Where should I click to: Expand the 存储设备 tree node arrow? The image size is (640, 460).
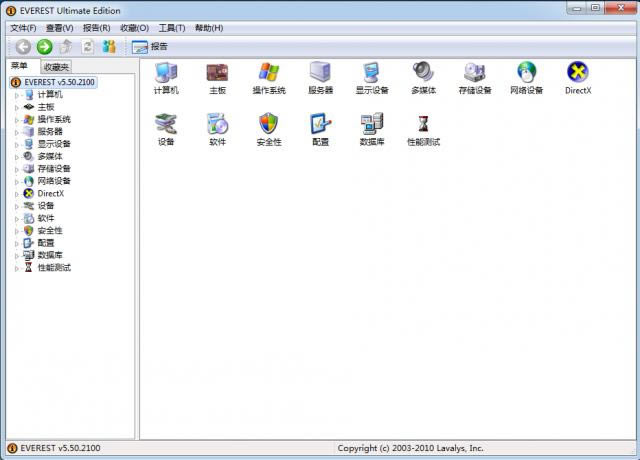coord(17,169)
